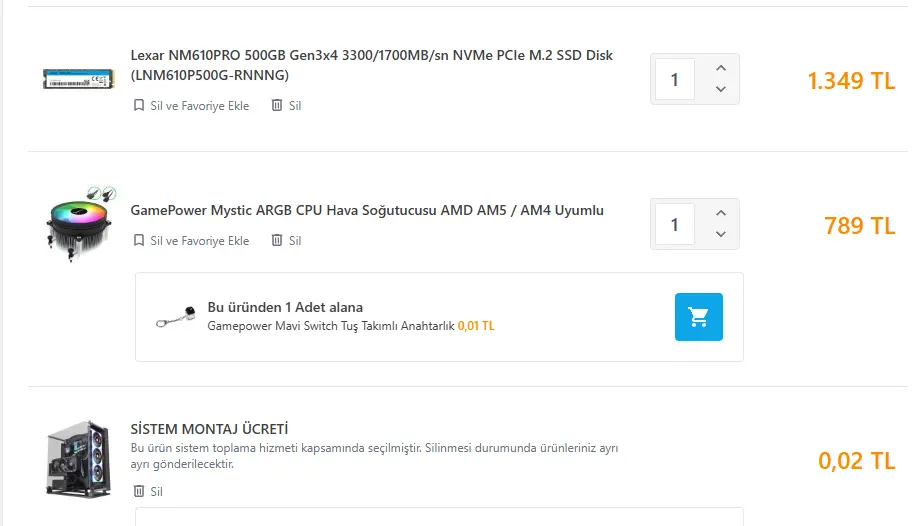Click Bu üründen 1 Adet alana text
This screenshot has height=526, width=914.
tap(285, 307)
